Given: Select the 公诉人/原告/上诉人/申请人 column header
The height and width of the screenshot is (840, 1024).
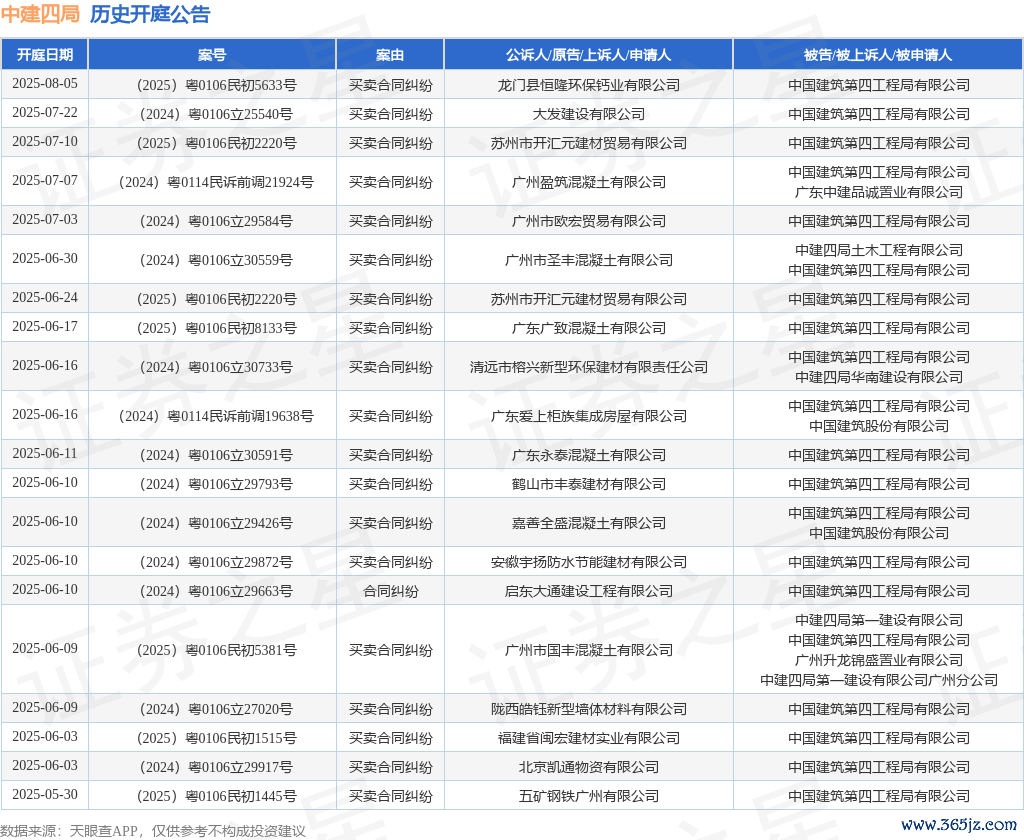Looking at the screenshot, I should 588,55.
